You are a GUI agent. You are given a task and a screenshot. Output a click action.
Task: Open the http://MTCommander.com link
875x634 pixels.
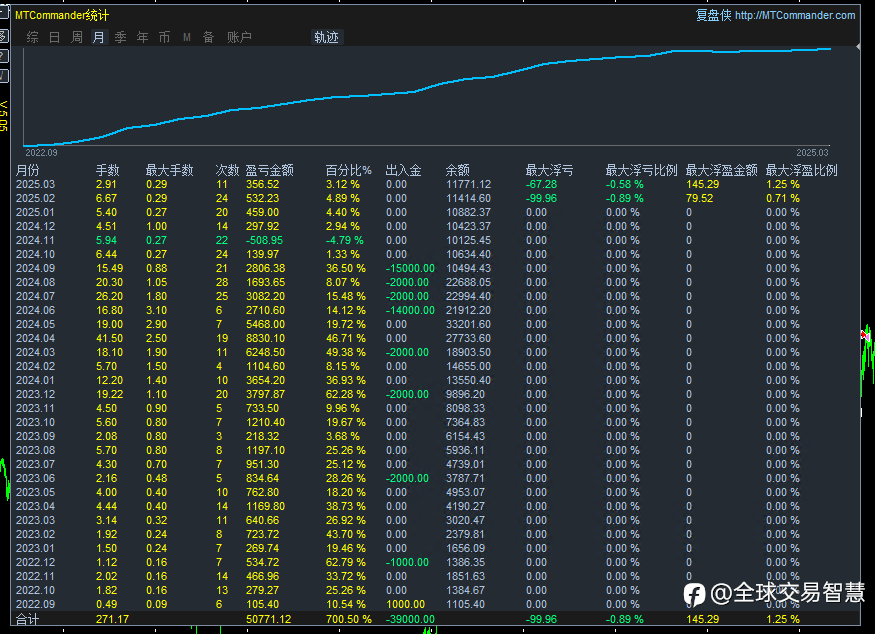(x=795, y=15)
